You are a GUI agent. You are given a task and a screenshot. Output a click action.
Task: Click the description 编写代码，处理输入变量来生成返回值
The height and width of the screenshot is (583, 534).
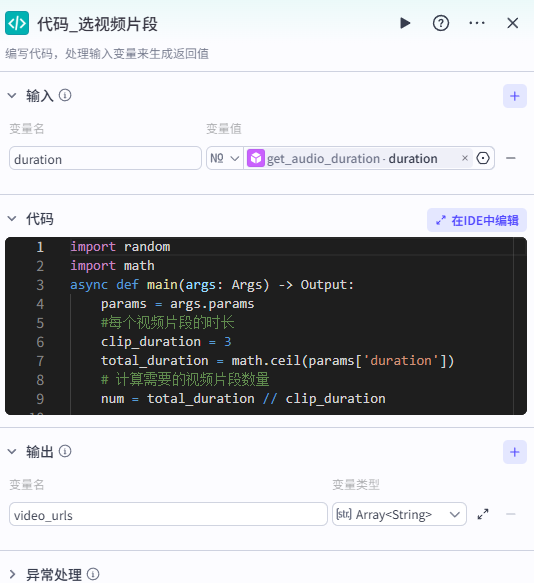(107, 54)
